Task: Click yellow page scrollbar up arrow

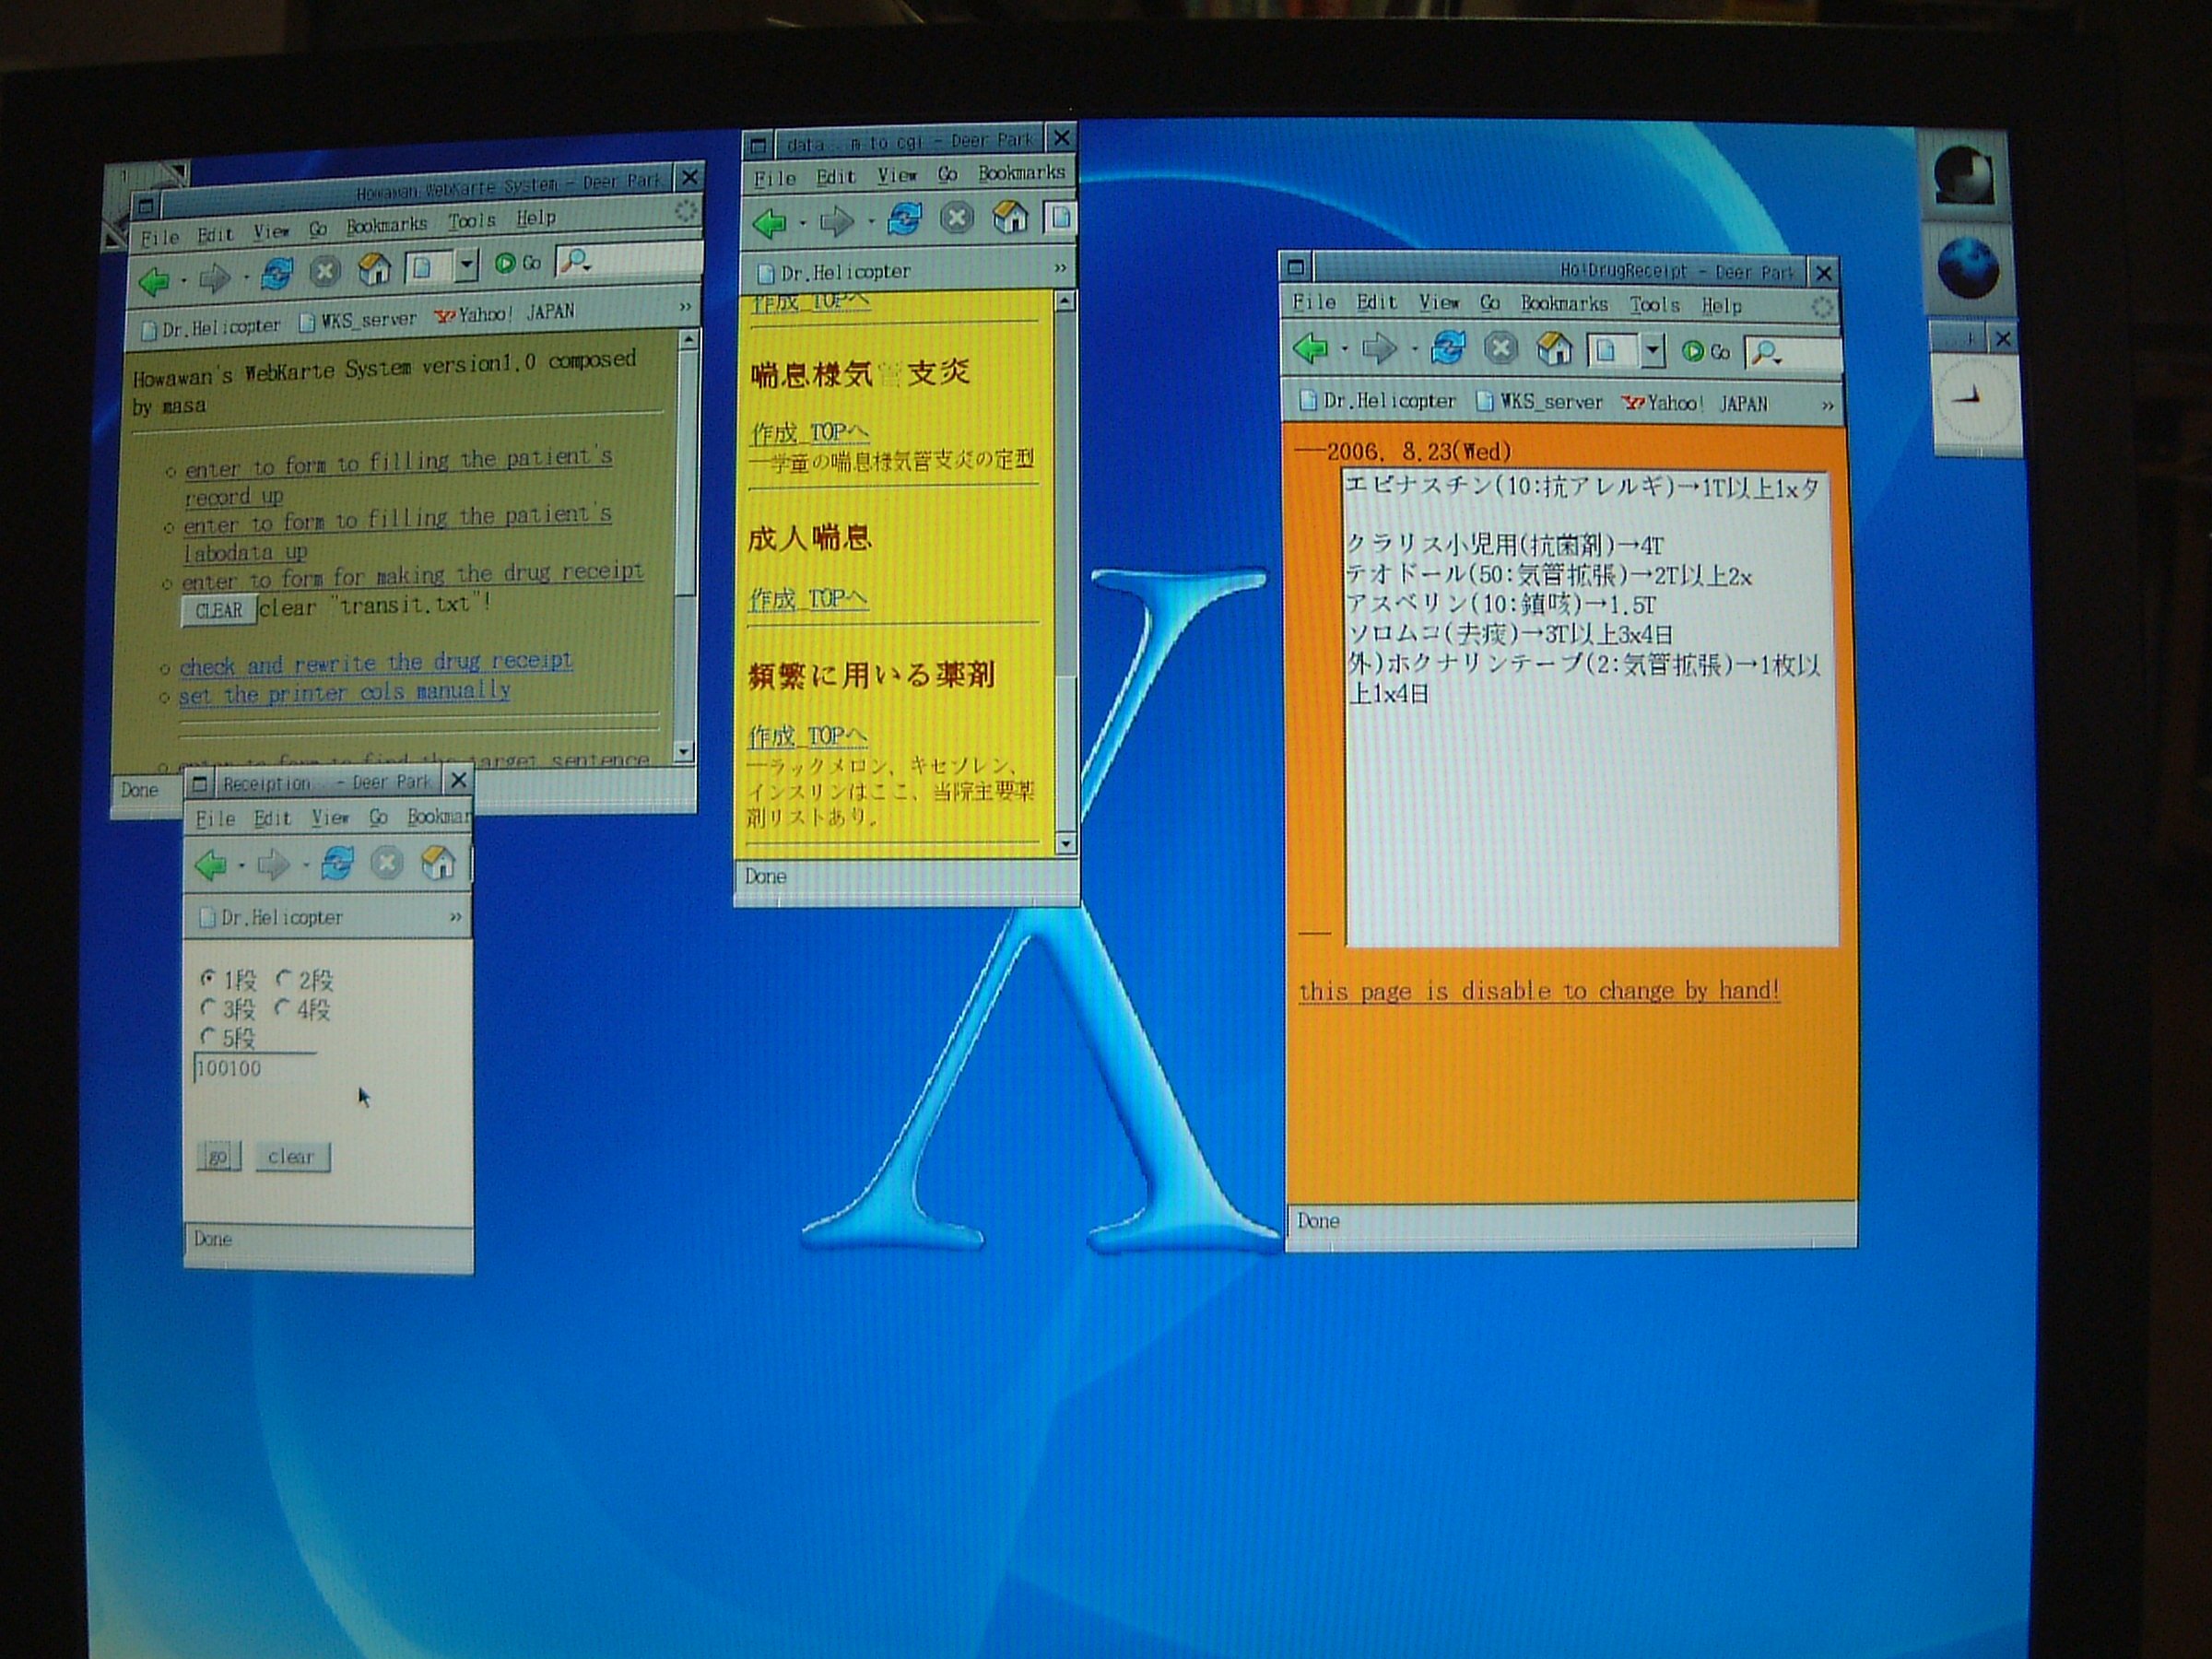Action: tap(1064, 301)
